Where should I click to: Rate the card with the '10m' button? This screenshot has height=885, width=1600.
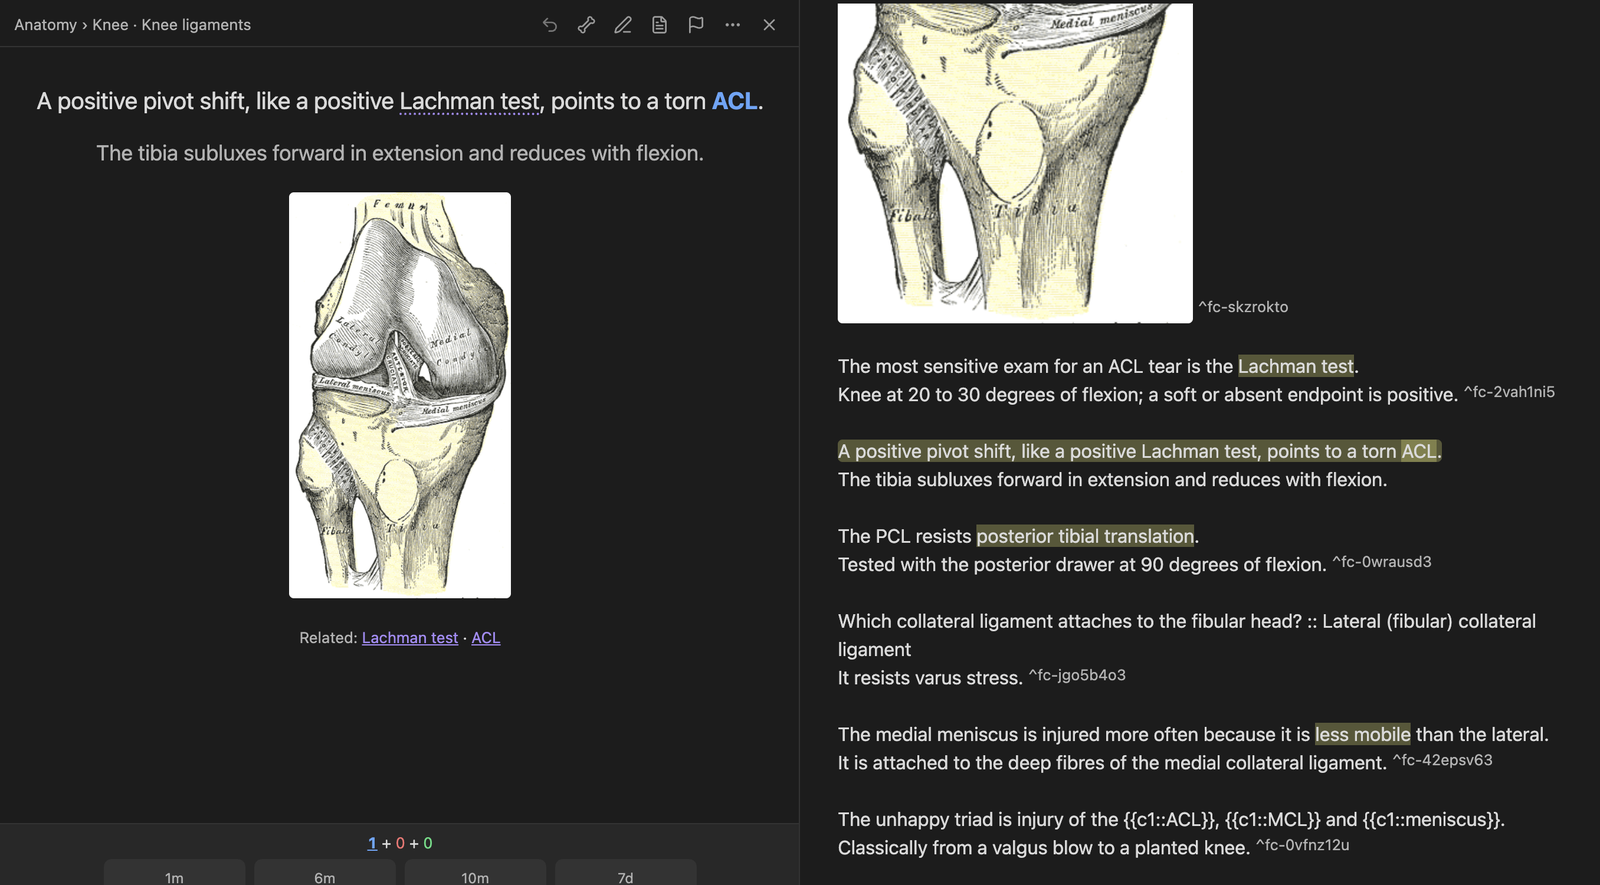pos(475,872)
